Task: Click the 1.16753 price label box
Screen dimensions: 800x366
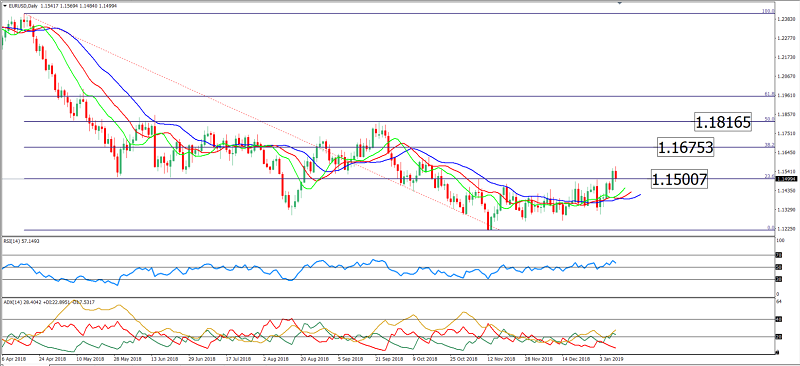Action: (686, 148)
